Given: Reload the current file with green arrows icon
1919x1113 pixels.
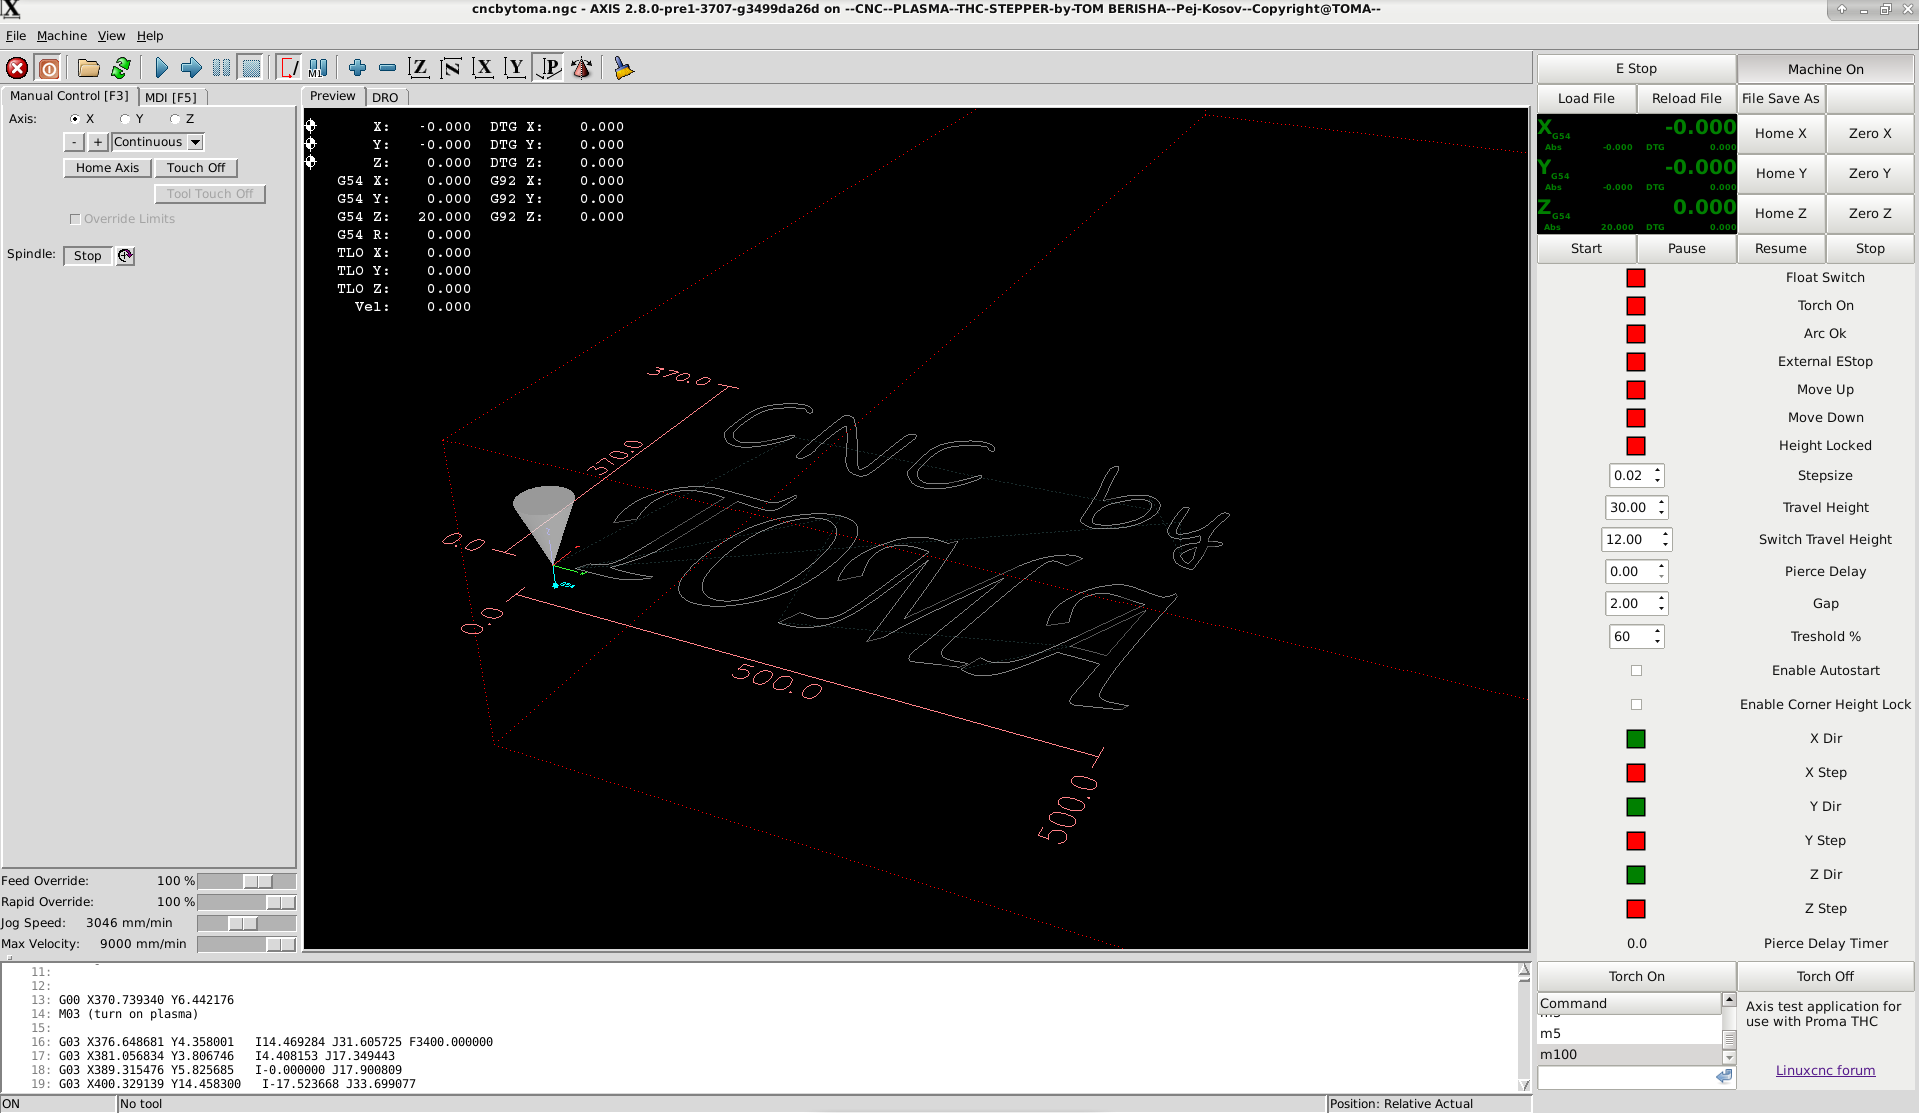Looking at the screenshot, I should 121,68.
